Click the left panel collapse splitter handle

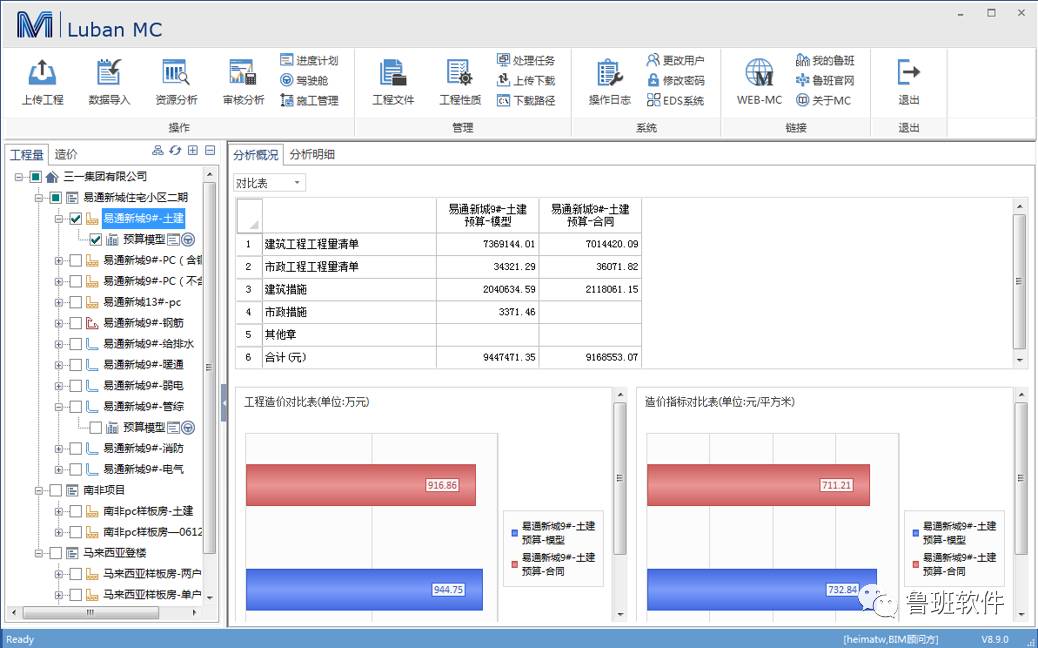[224, 402]
